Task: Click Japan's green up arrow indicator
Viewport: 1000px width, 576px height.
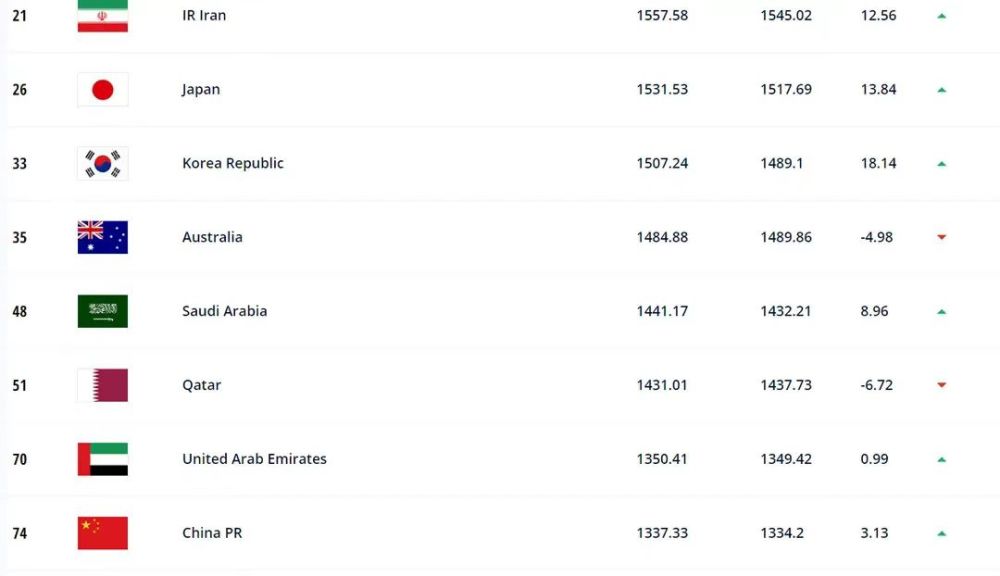Action: 941,90
